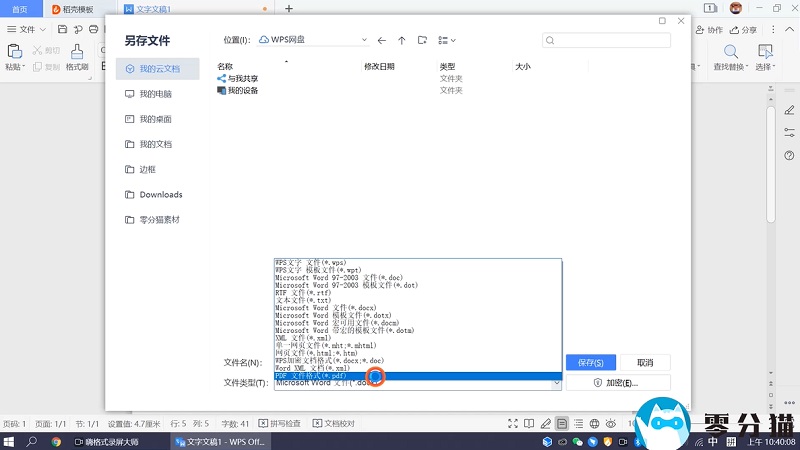Screen dimensions: 800x450
Task: Create a new folder icon
Action: (422, 40)
